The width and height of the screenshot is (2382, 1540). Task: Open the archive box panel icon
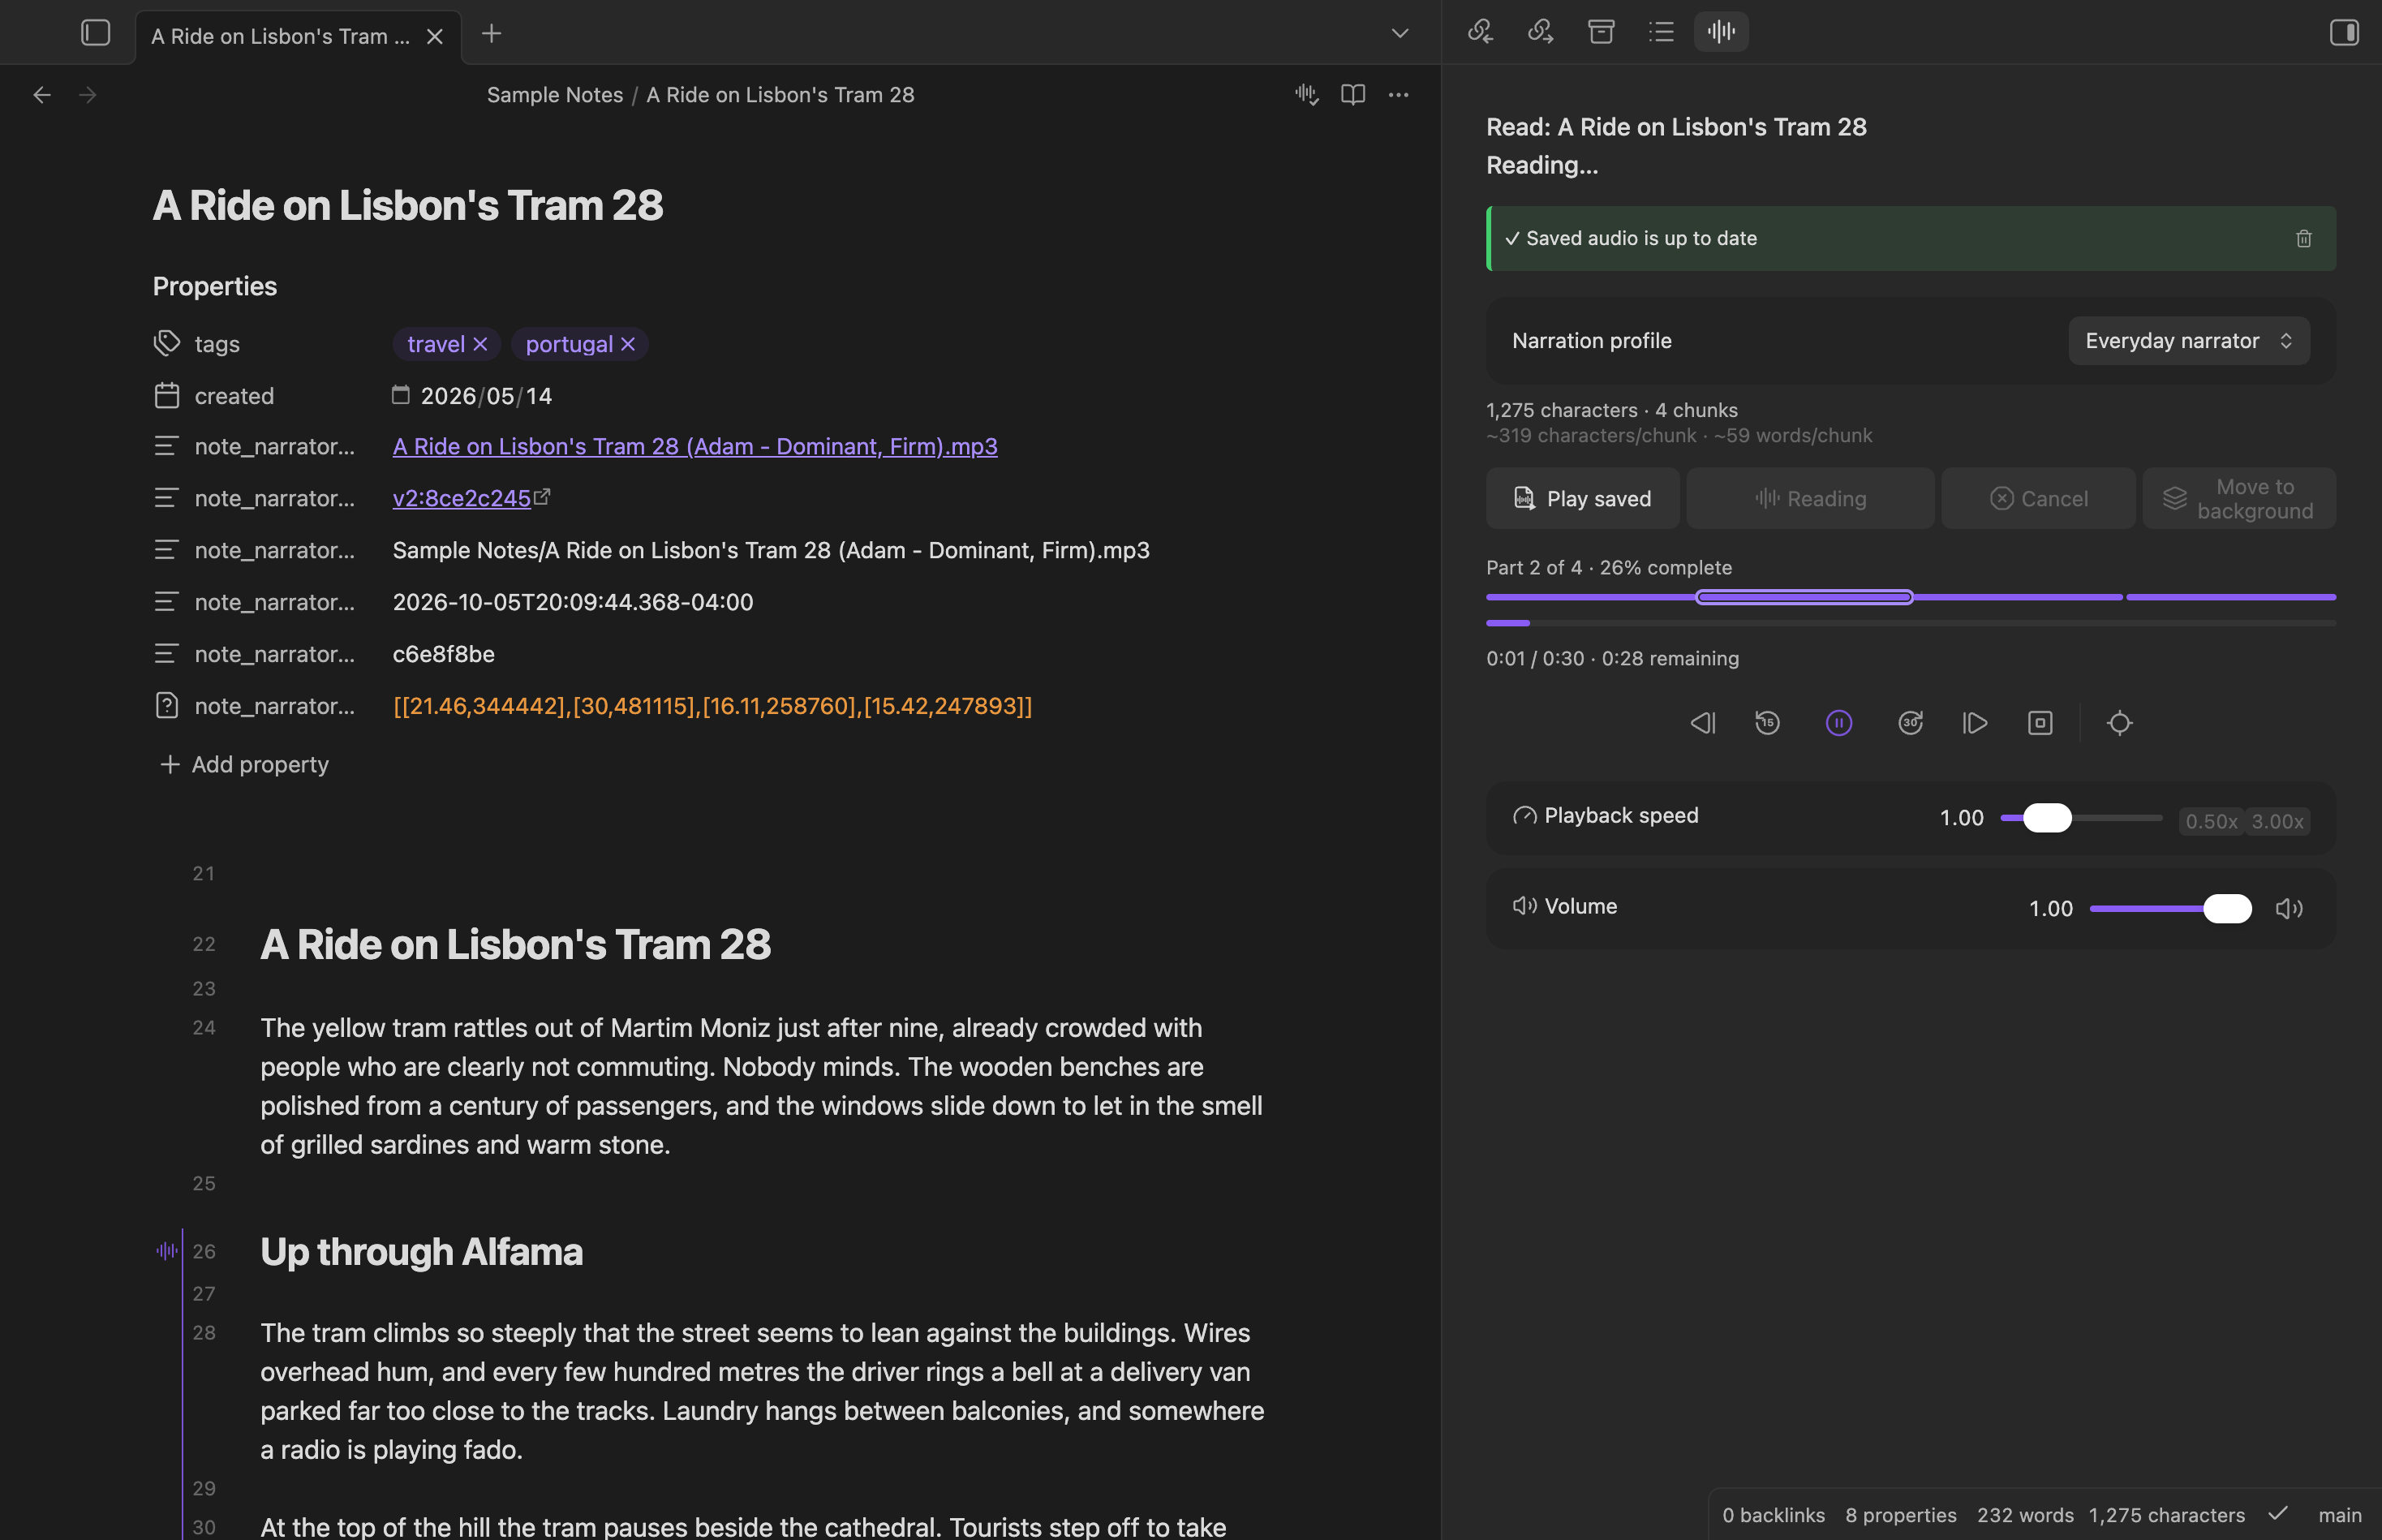click(x=1601, y=32)
